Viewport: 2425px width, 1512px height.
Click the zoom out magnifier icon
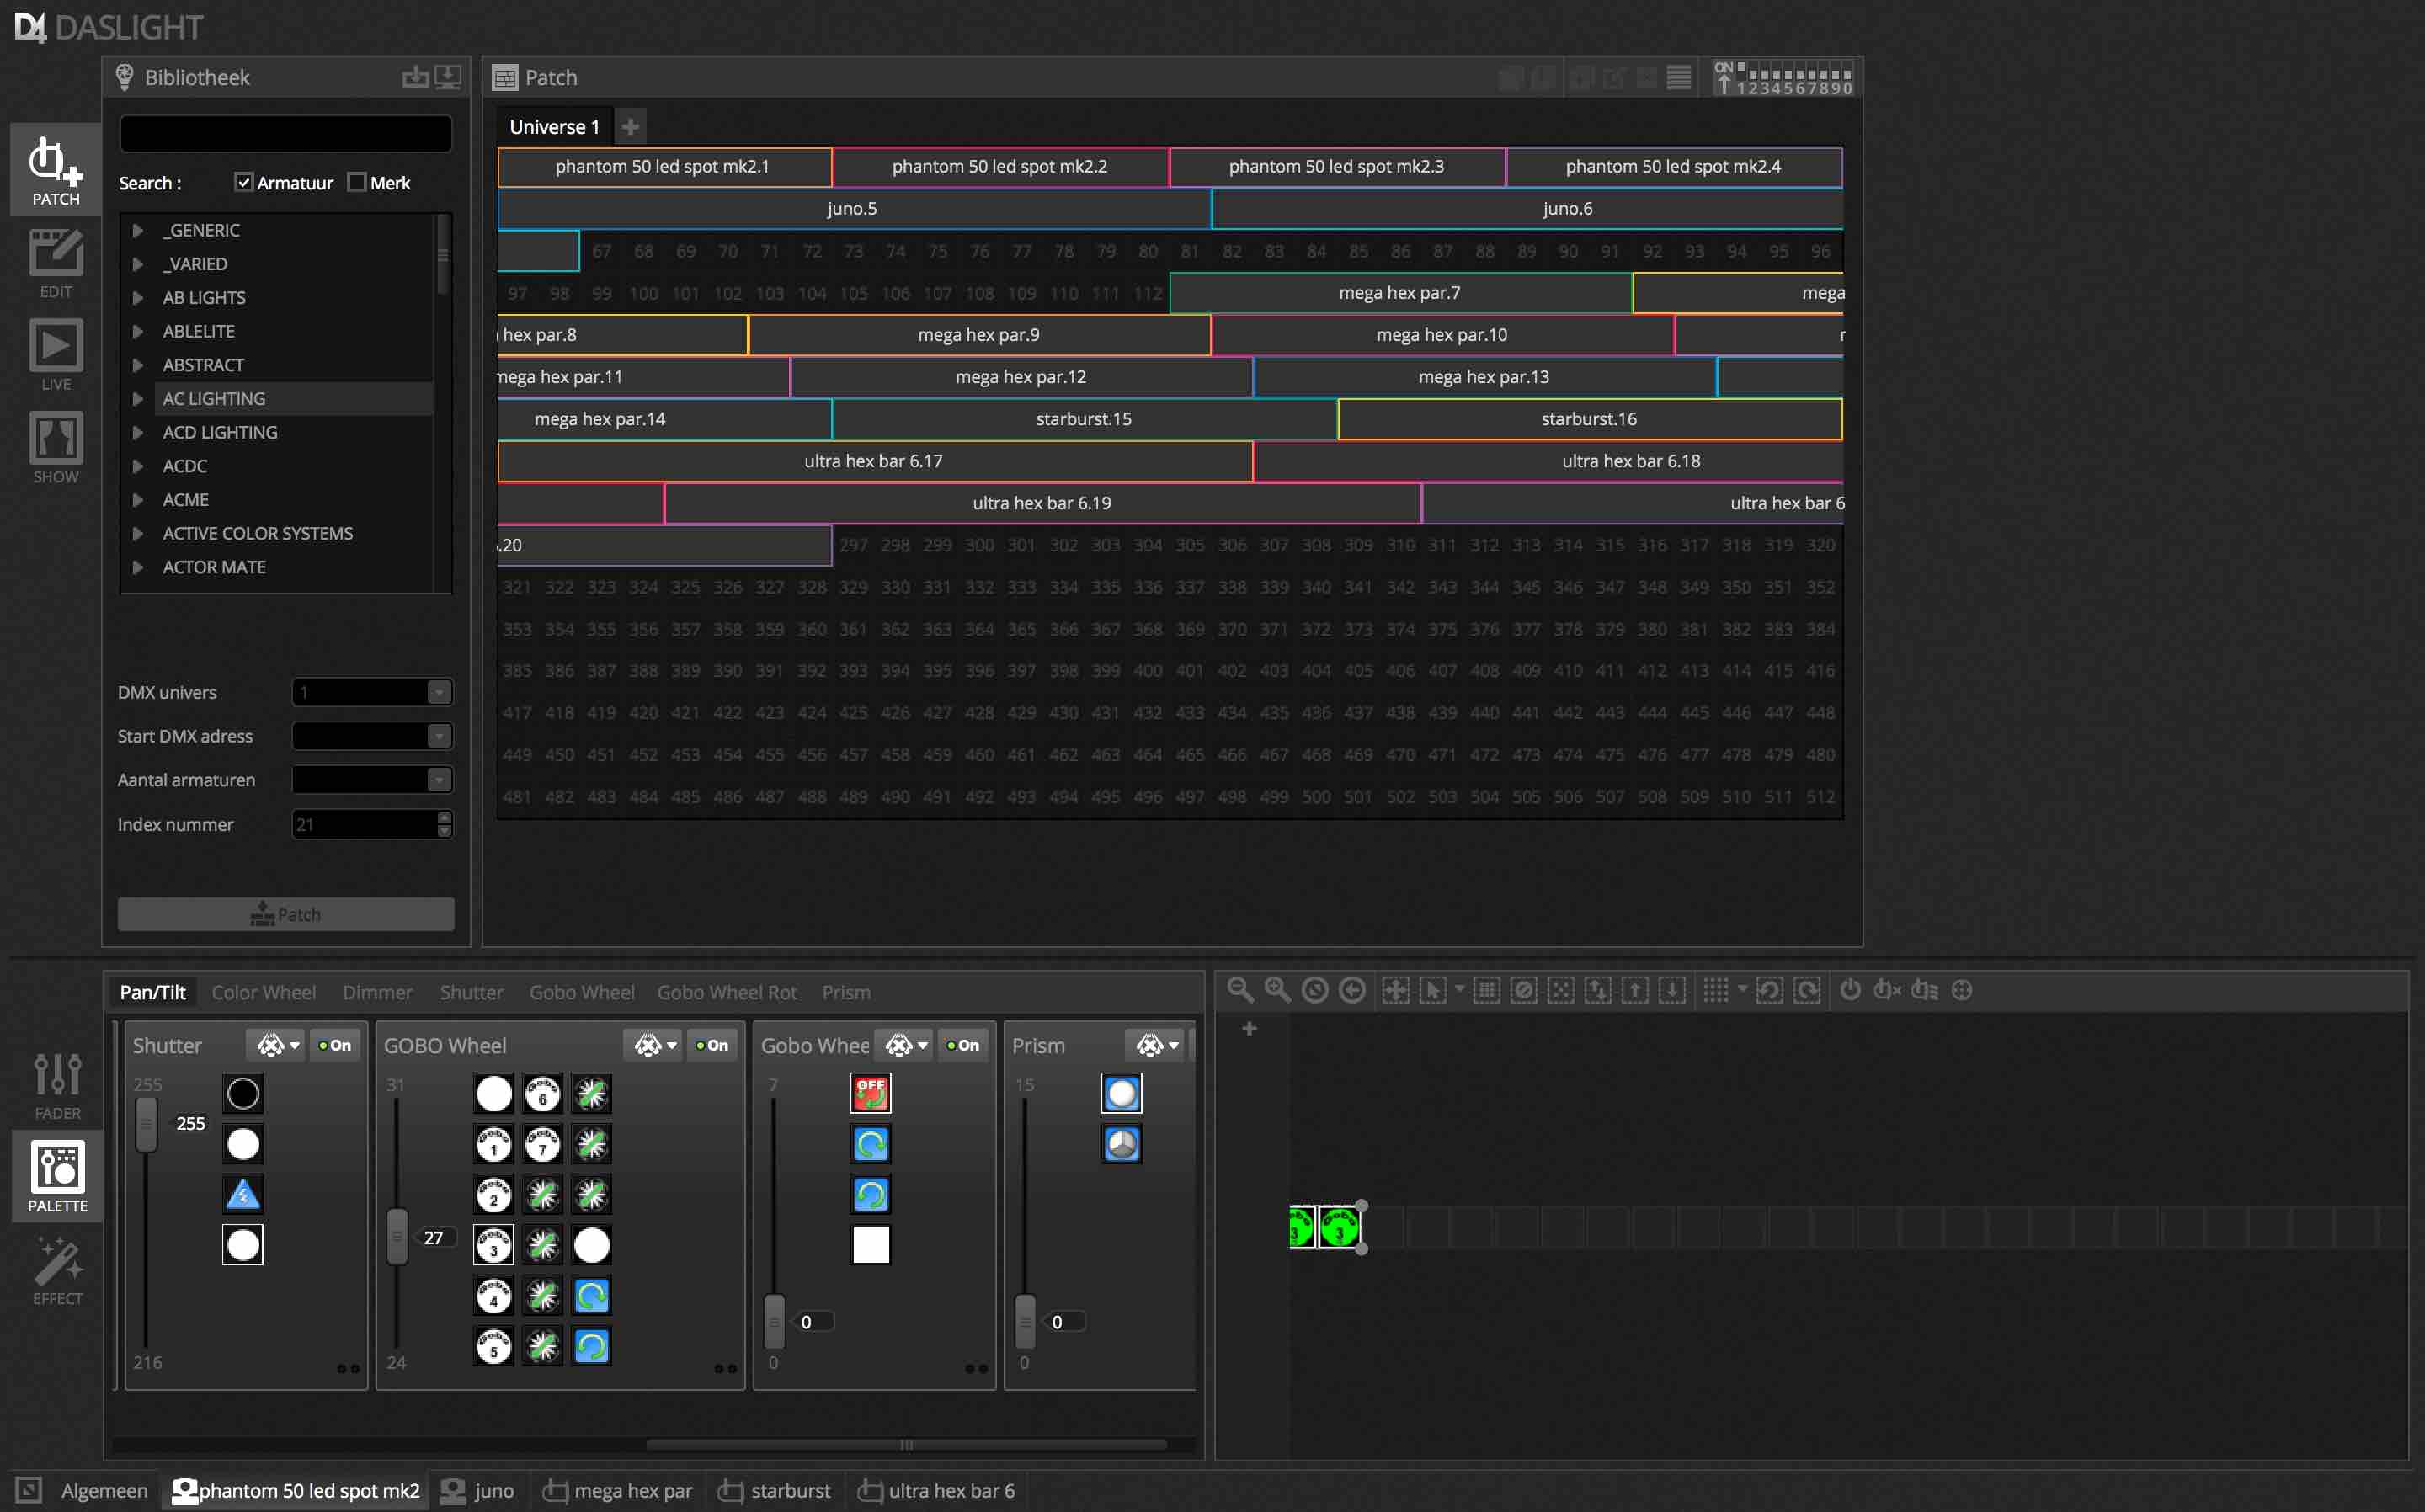(1240, 989)
